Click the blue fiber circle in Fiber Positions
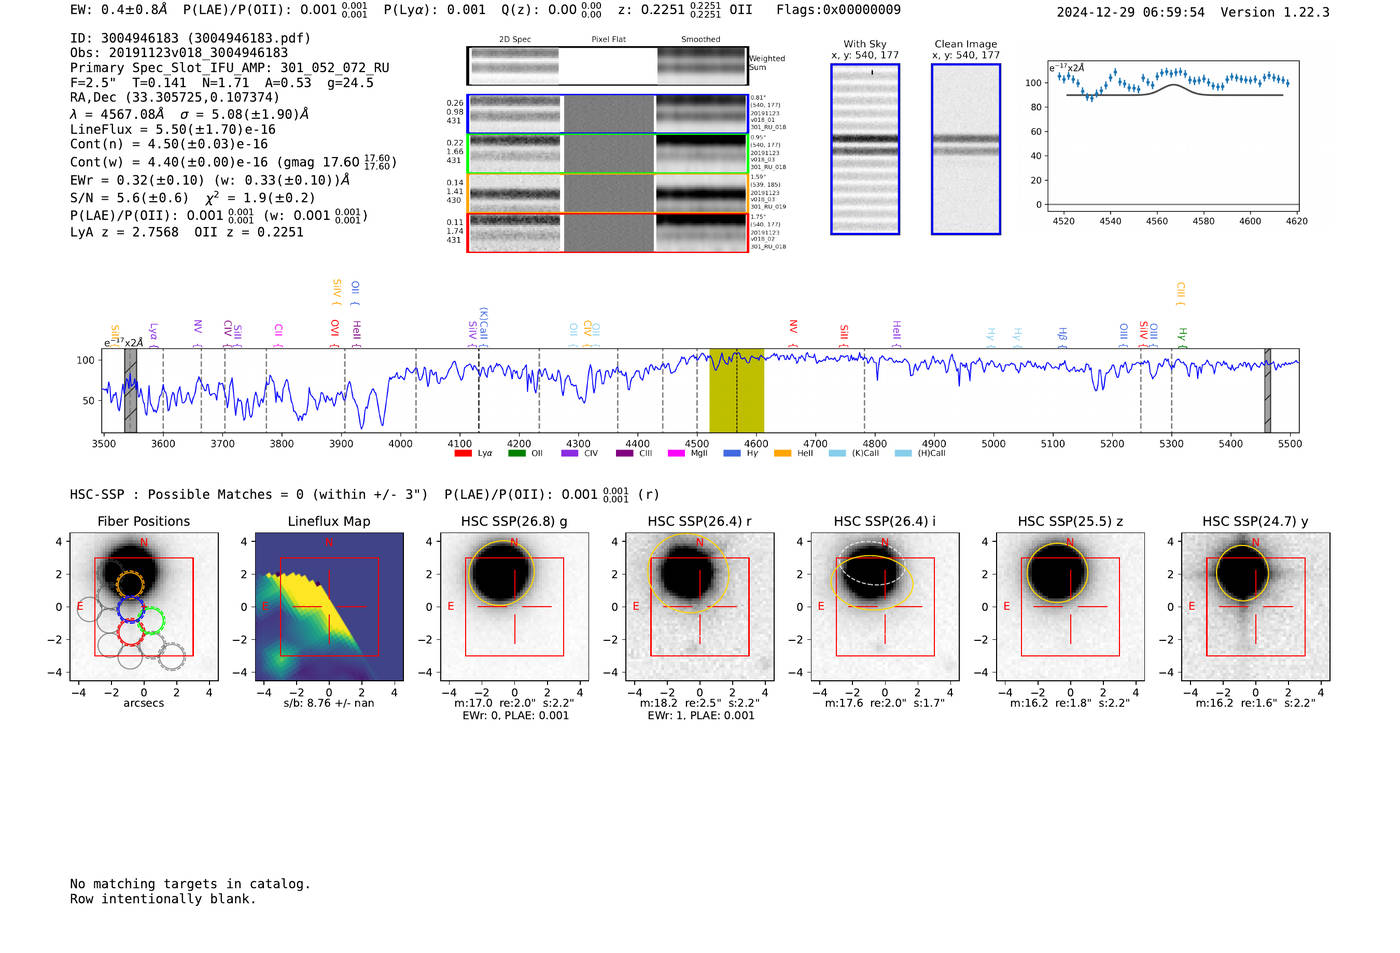1400x953 pixels. [x=131, y=609]
